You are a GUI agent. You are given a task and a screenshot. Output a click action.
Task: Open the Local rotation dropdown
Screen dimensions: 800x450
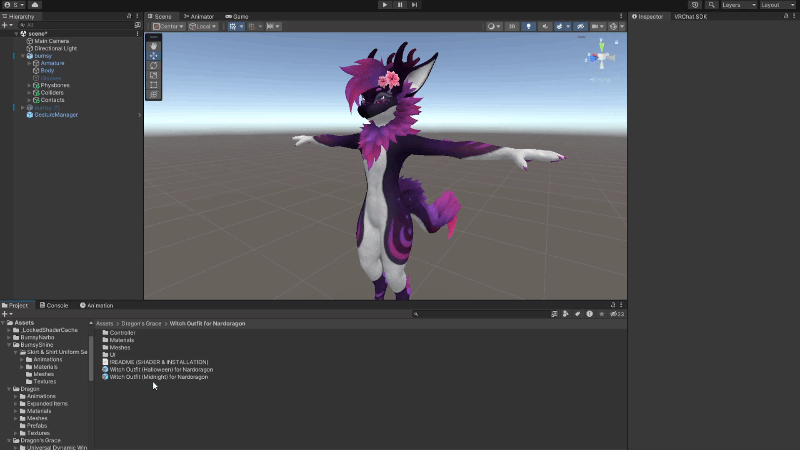203,27
